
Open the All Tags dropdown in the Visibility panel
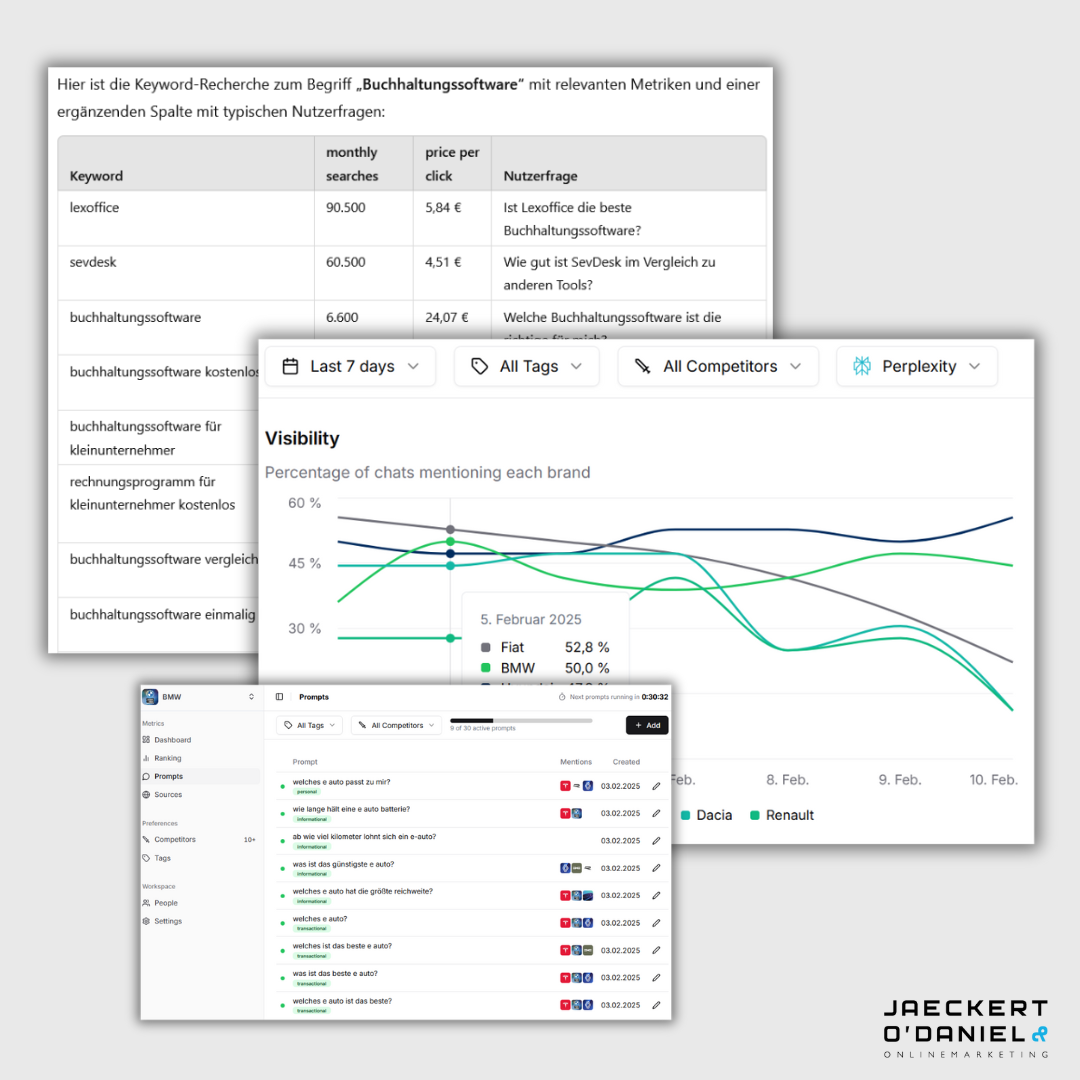click(x=527, y=366)
